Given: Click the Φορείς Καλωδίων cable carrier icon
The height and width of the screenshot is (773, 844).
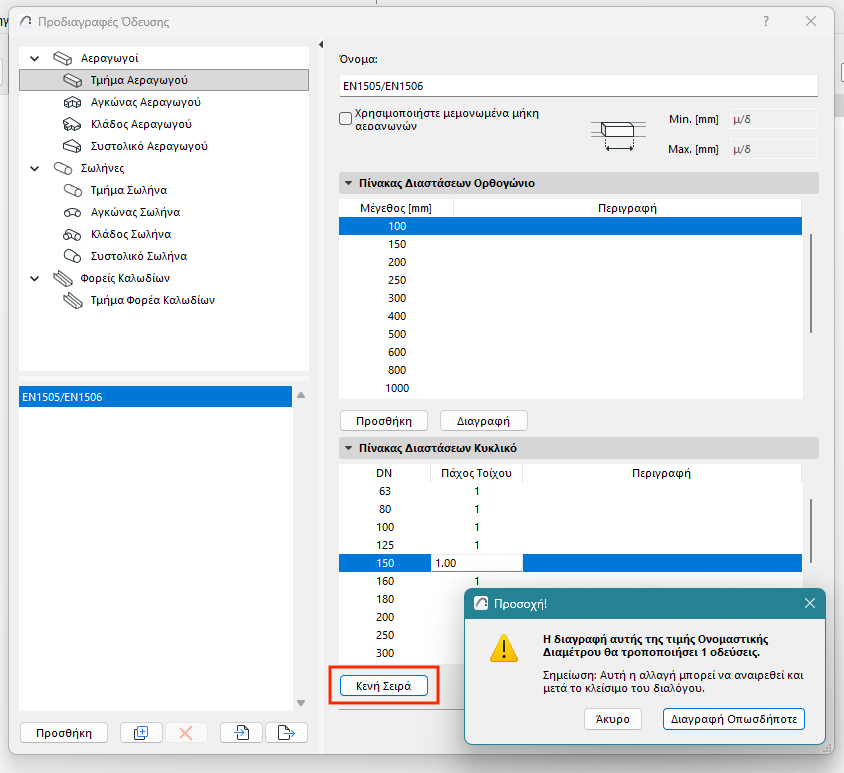Looking at the screenshot, I should click(x=62, y=278).
